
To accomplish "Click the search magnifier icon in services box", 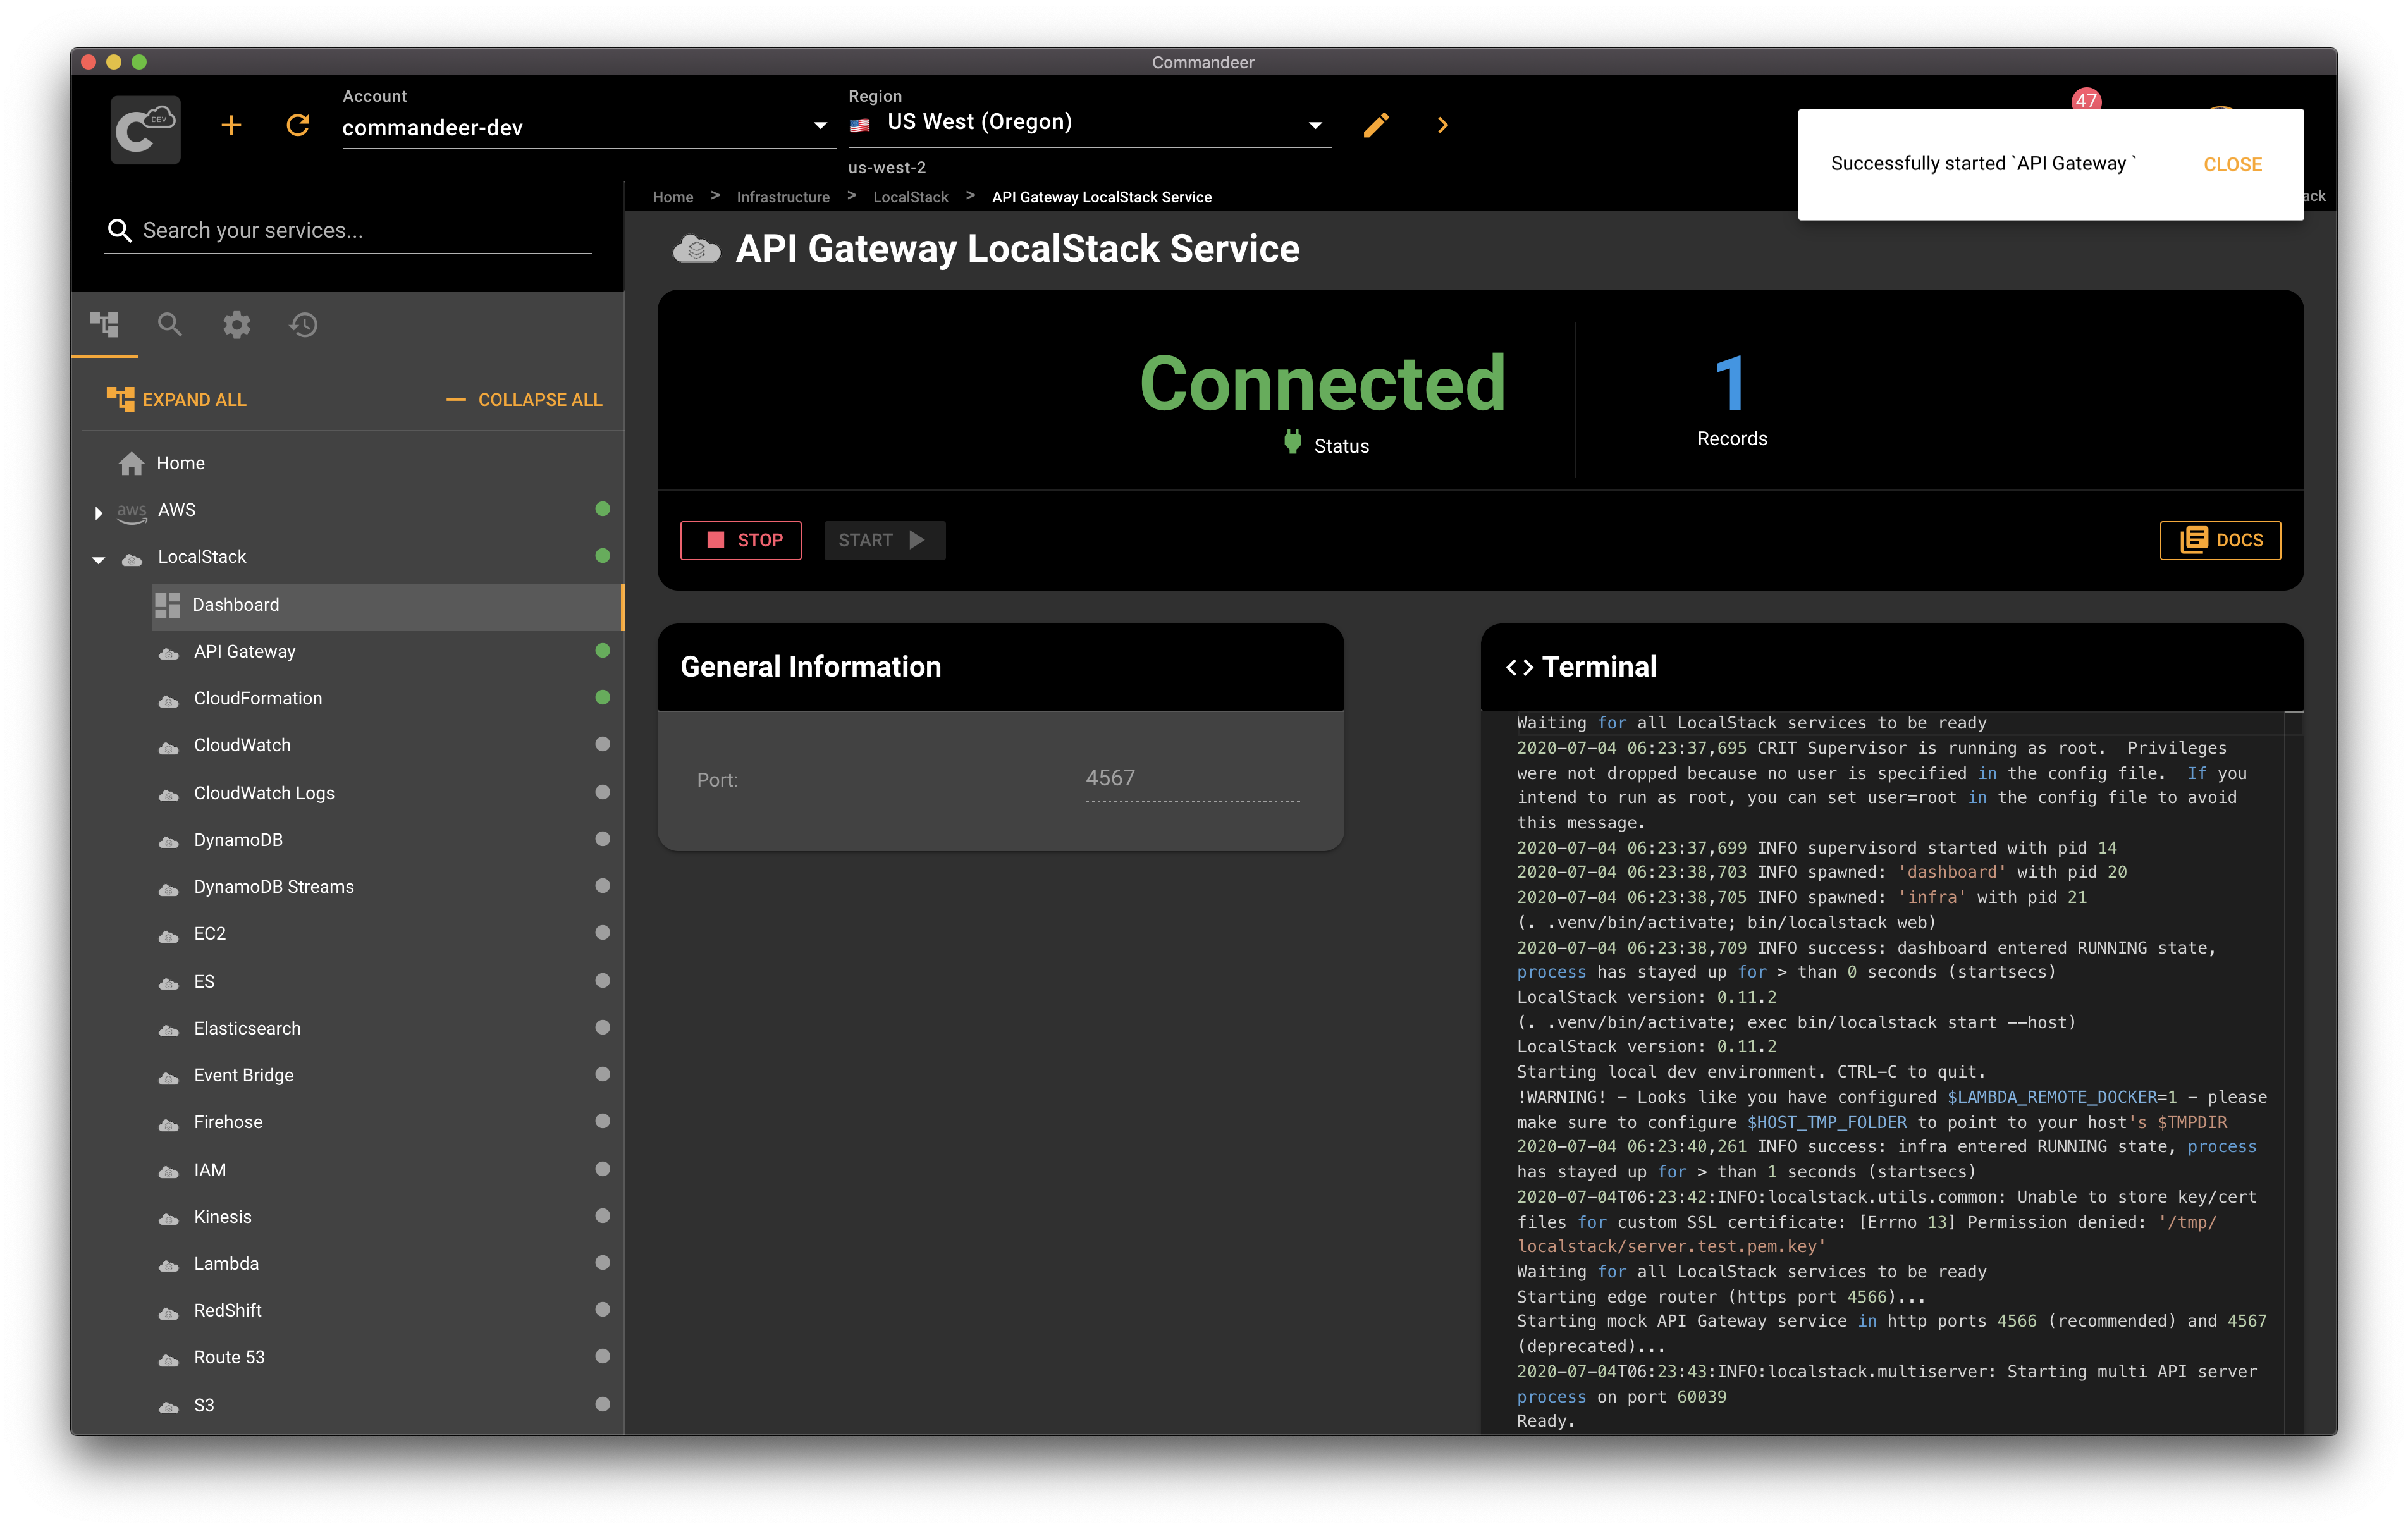I will (119, 231).
